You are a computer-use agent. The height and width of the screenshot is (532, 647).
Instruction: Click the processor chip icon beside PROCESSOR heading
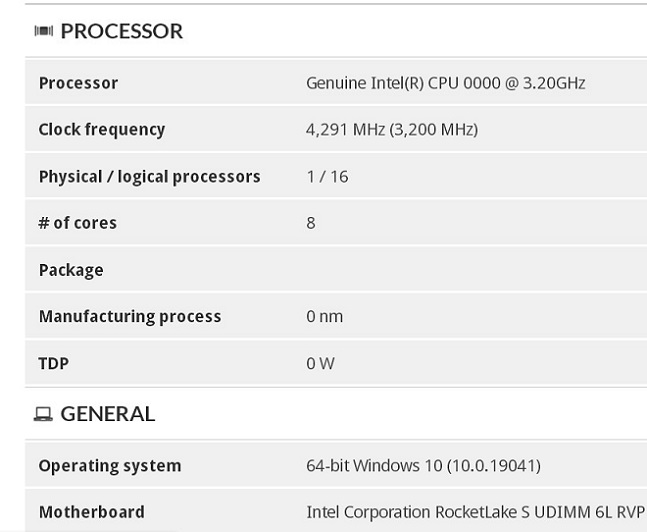[x=43, y=31]
